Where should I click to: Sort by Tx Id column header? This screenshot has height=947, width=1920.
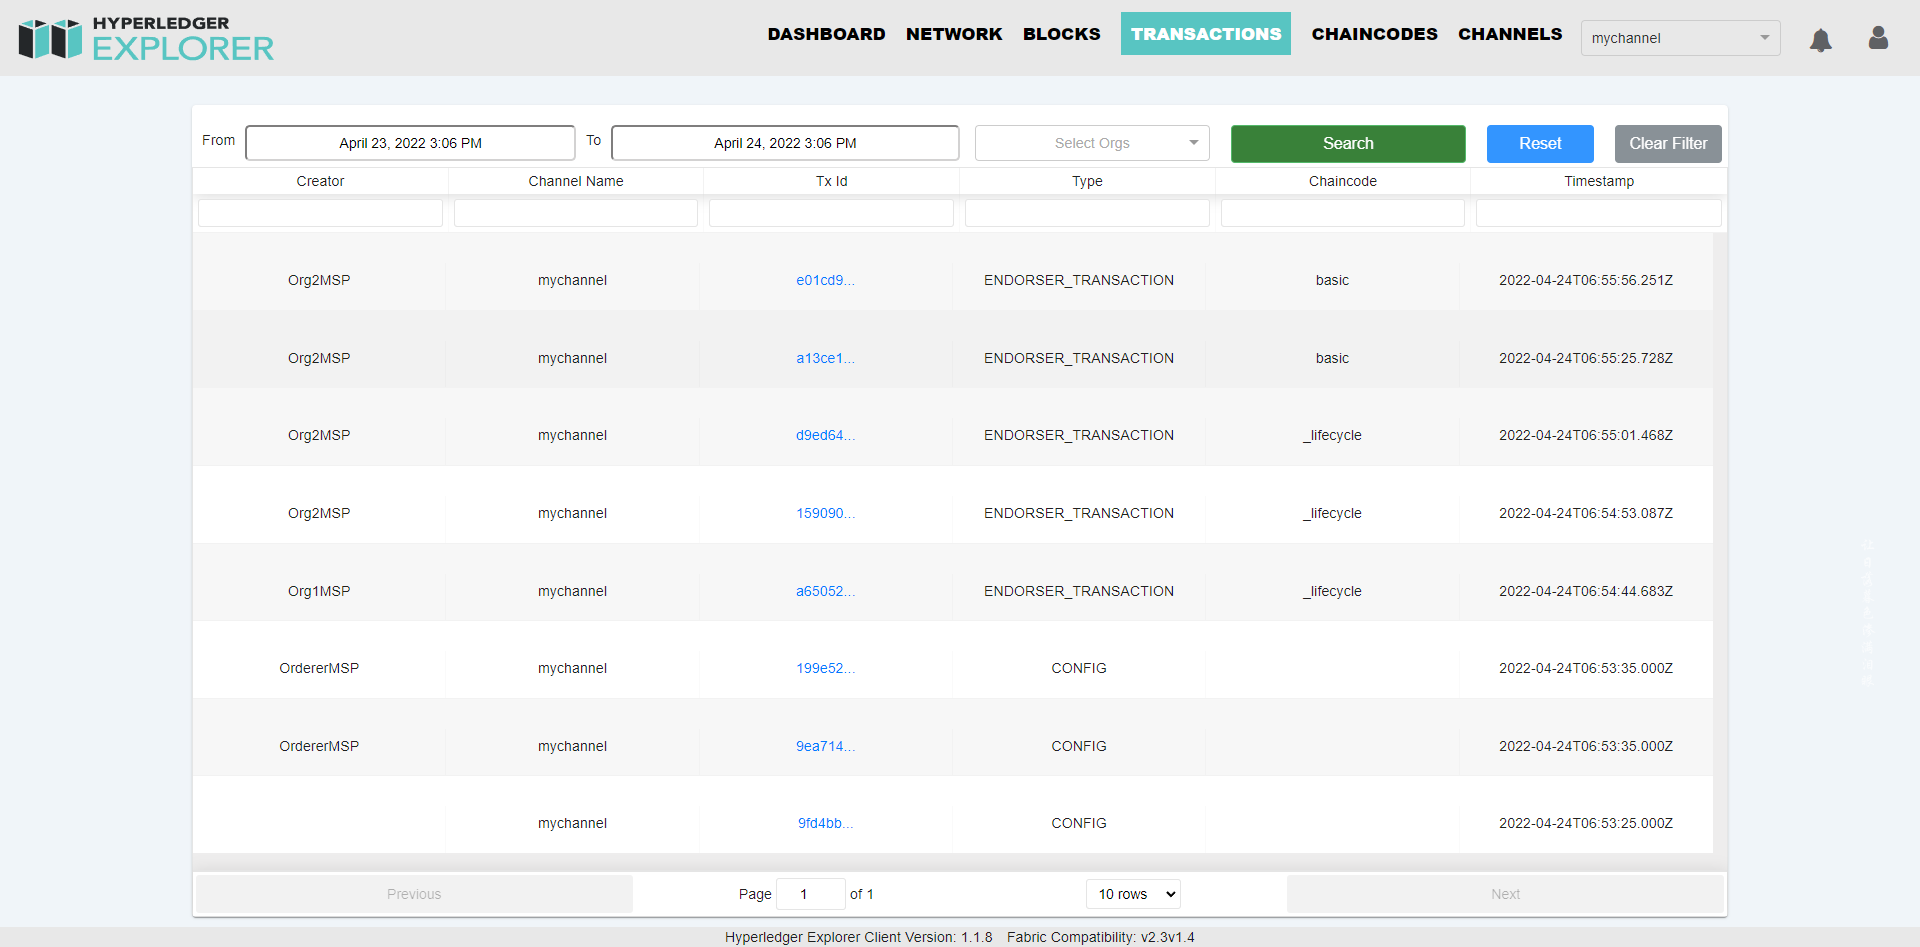tap(832, 181)
